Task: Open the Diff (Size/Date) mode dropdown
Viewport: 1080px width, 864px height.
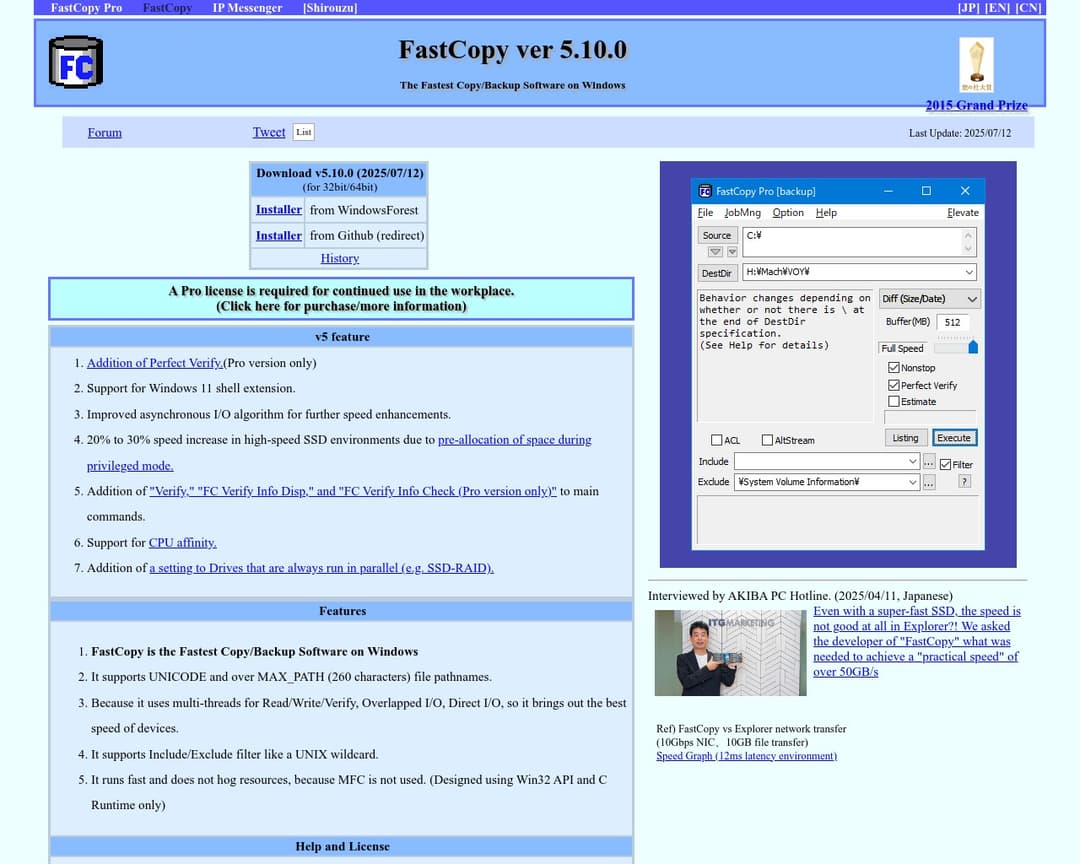Action: [x=929, y=298]
